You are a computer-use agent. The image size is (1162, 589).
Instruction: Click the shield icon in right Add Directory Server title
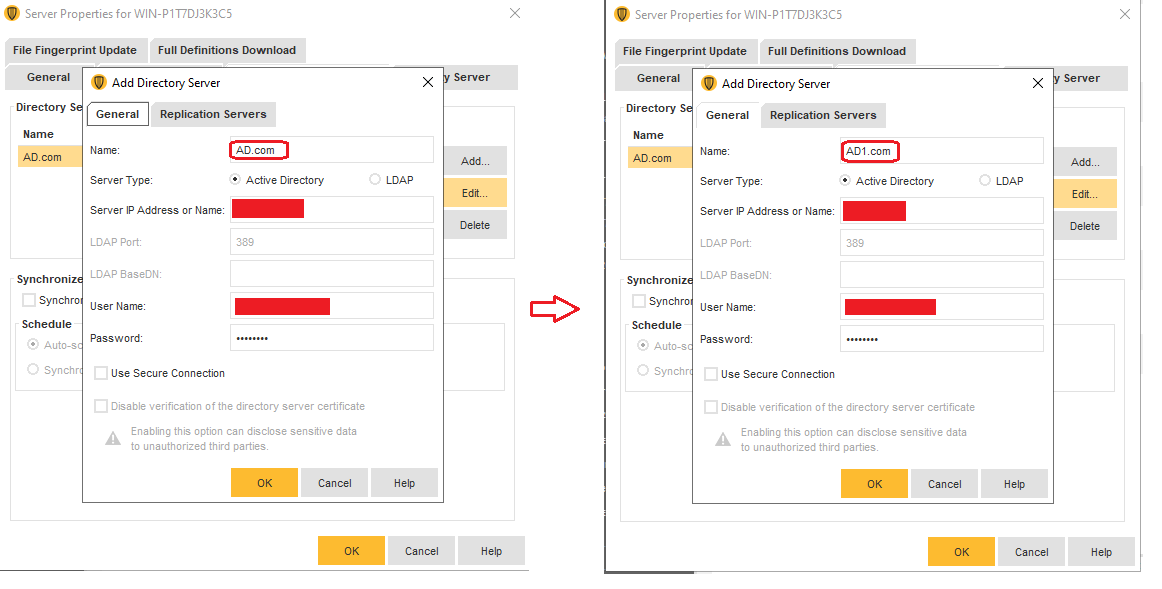(709, 84)
